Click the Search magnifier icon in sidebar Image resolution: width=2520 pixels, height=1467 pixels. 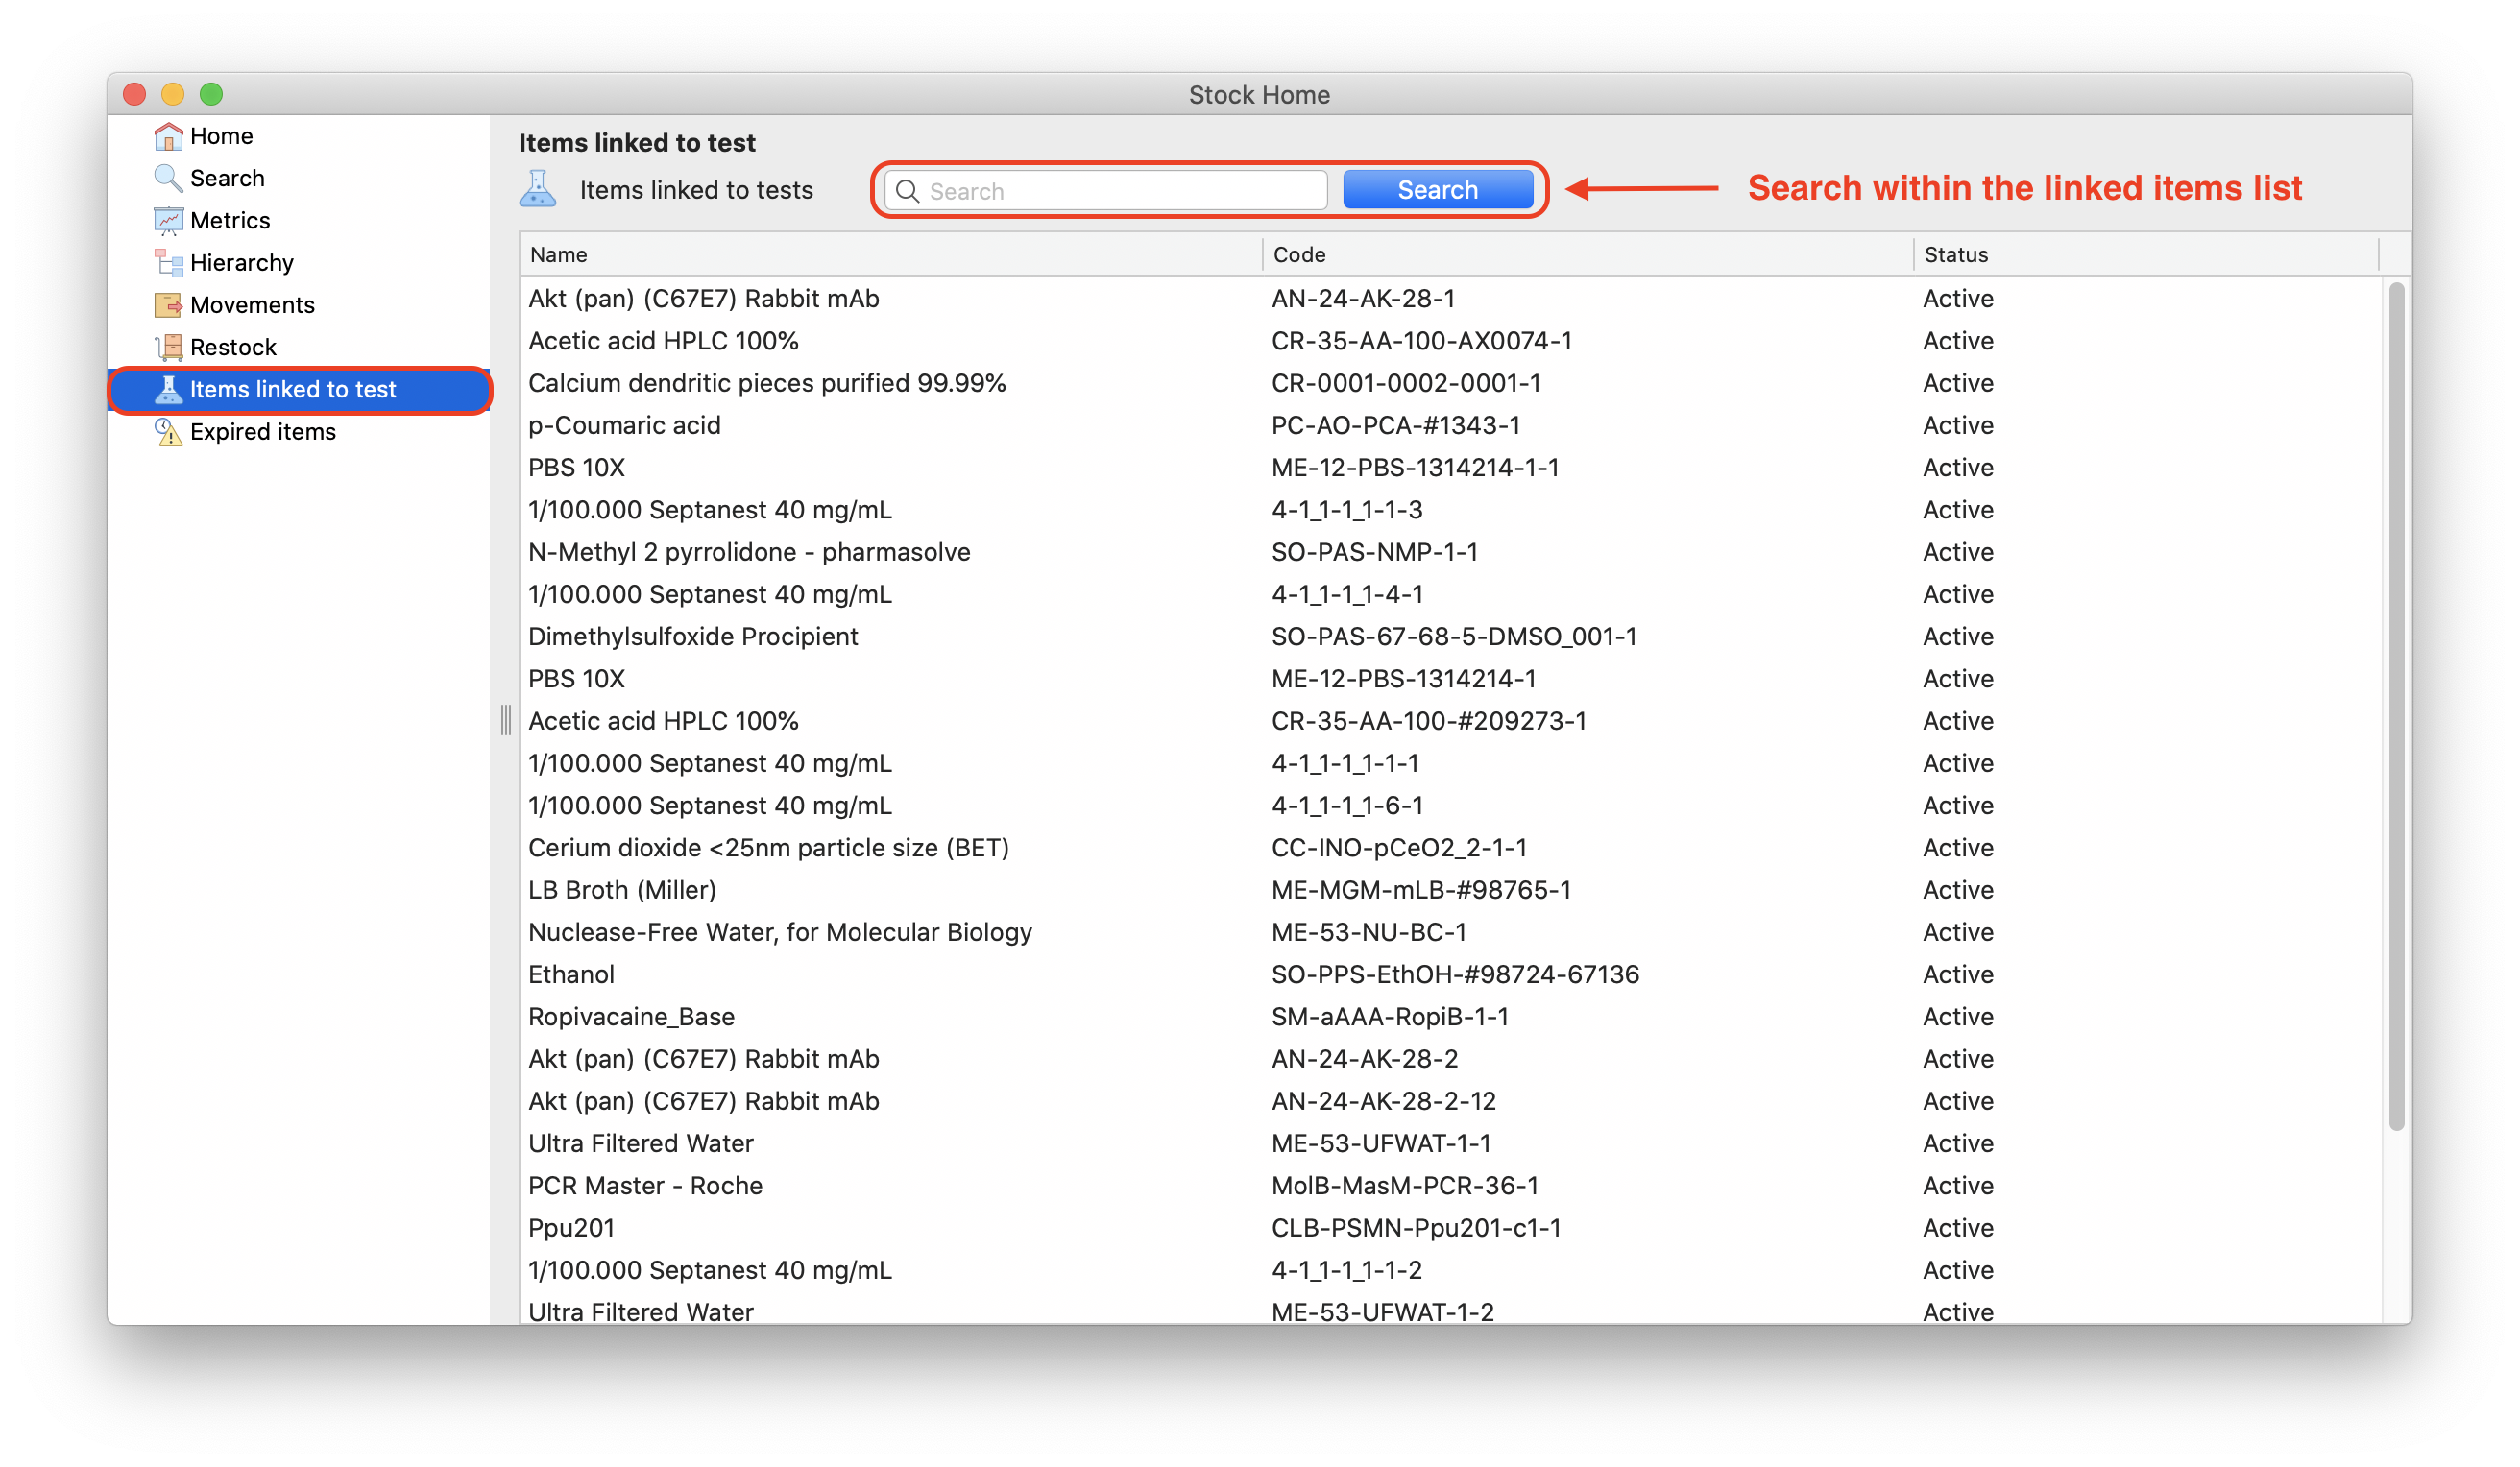click(x=168, y=178)
